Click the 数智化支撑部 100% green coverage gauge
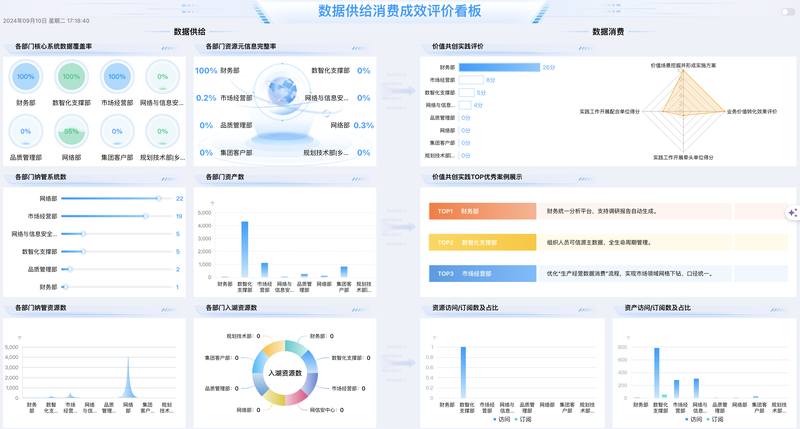800x429 pixels. 71,77
